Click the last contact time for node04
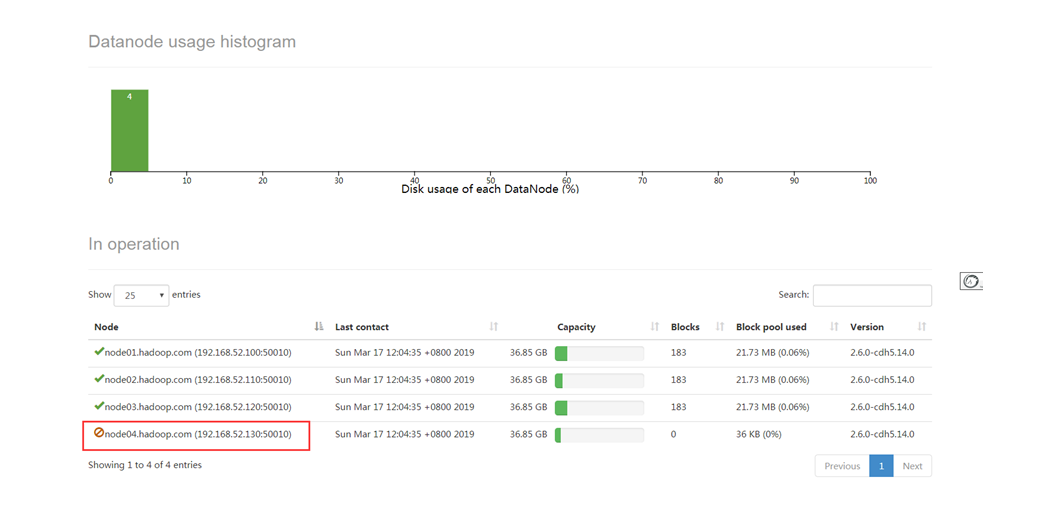This screenshot has height=515, width=1044. 404,434
